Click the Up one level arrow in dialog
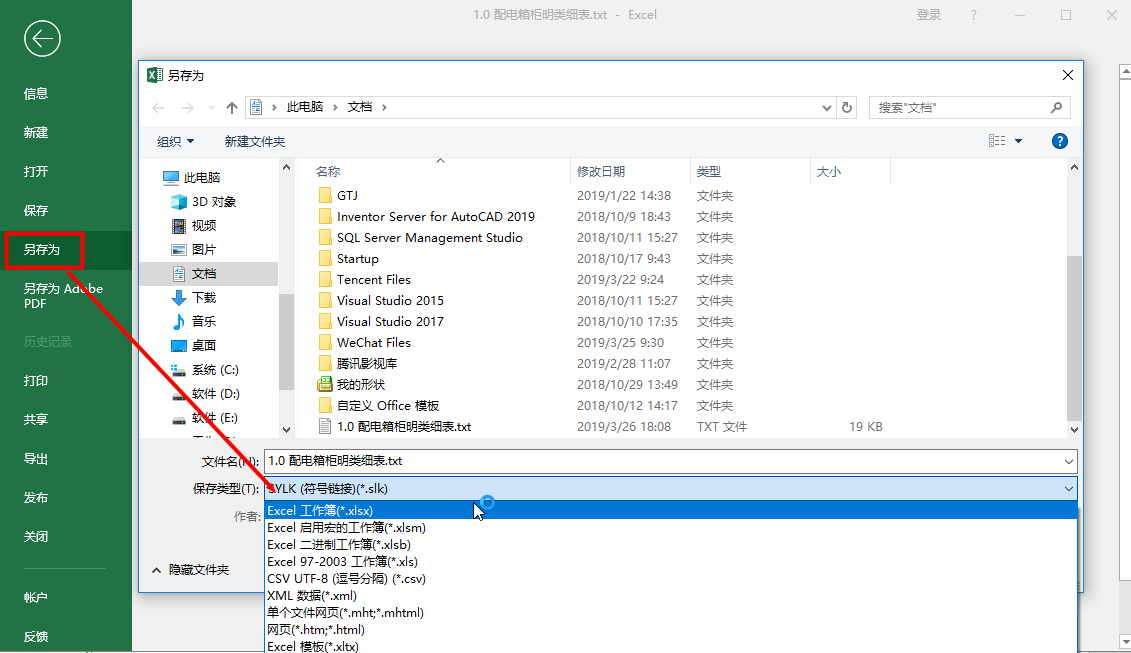 click(232, 108)
